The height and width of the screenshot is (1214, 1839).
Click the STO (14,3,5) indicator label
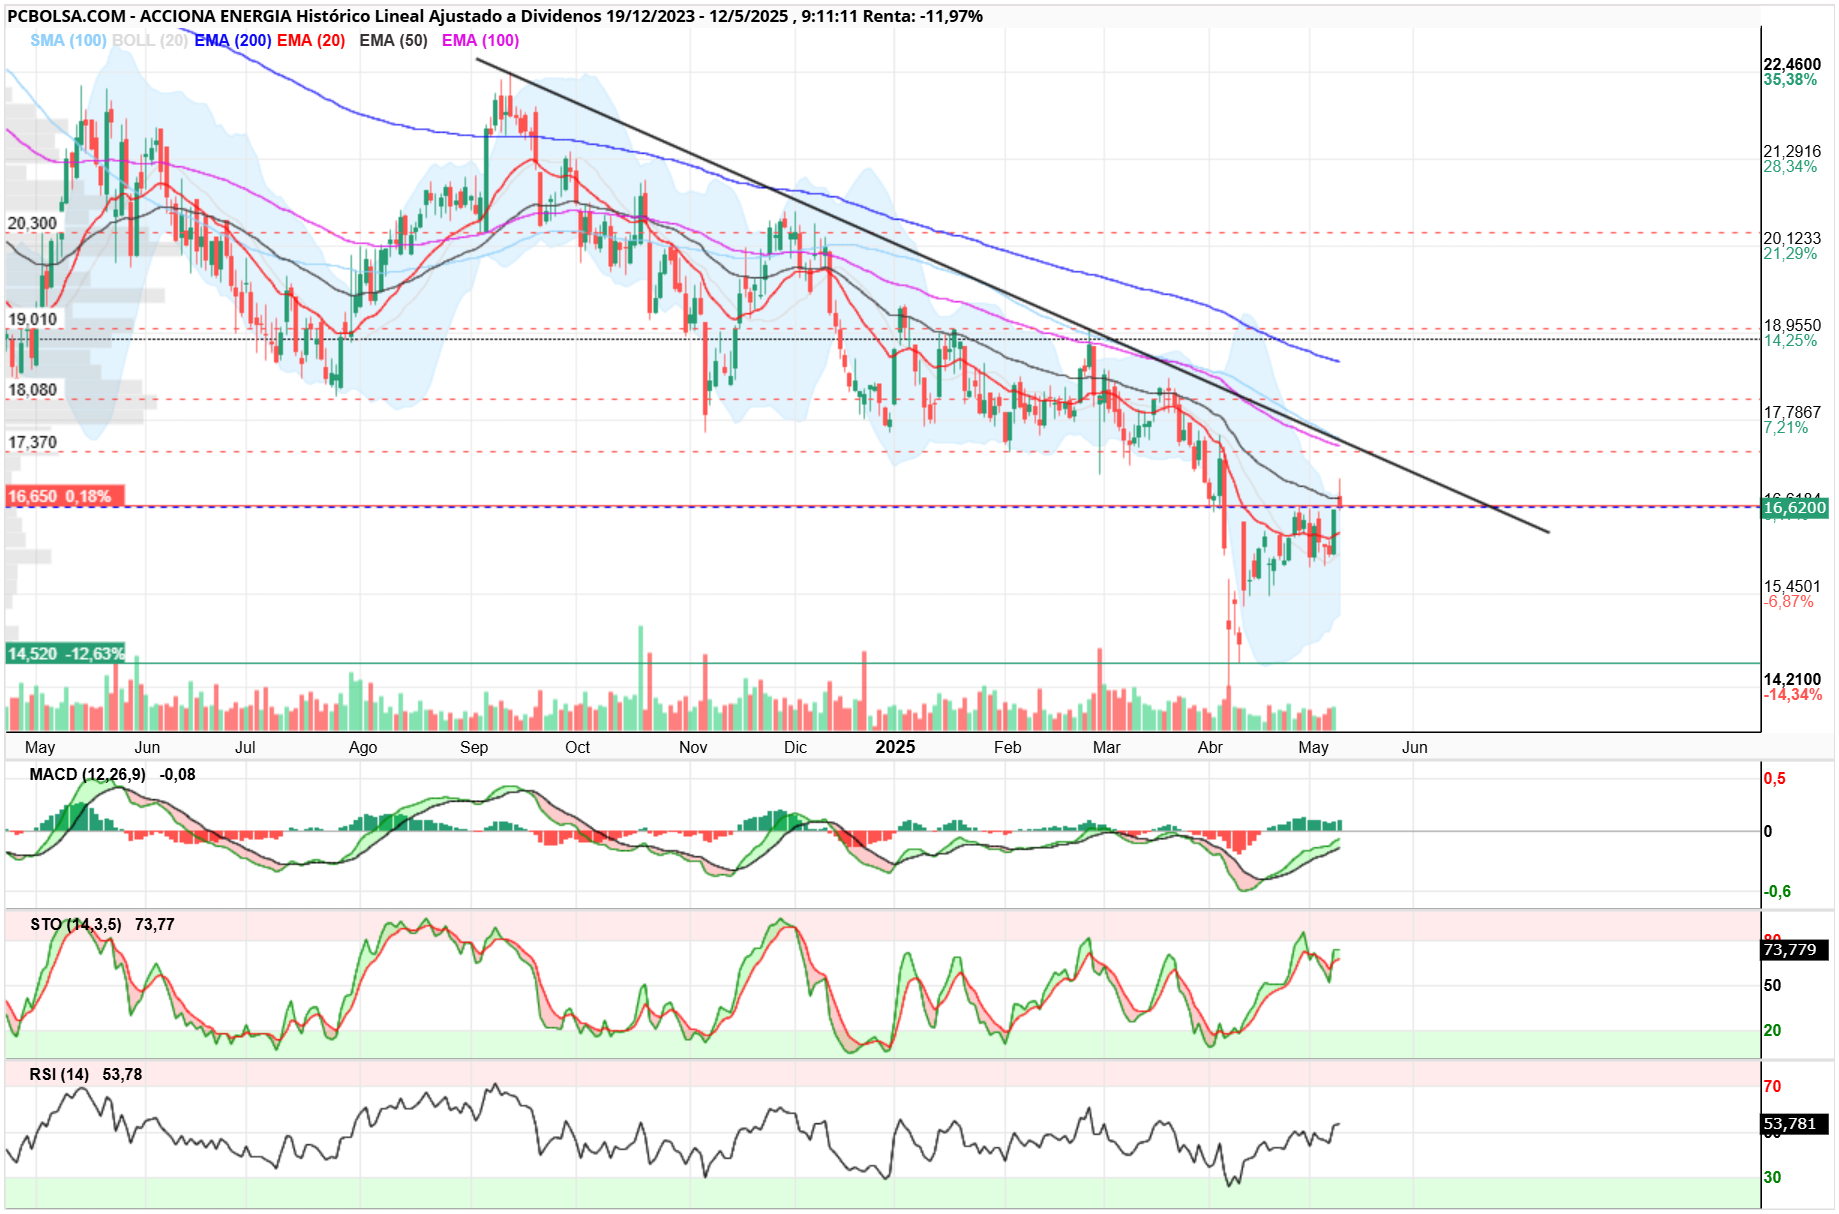[x=76, y=924]
